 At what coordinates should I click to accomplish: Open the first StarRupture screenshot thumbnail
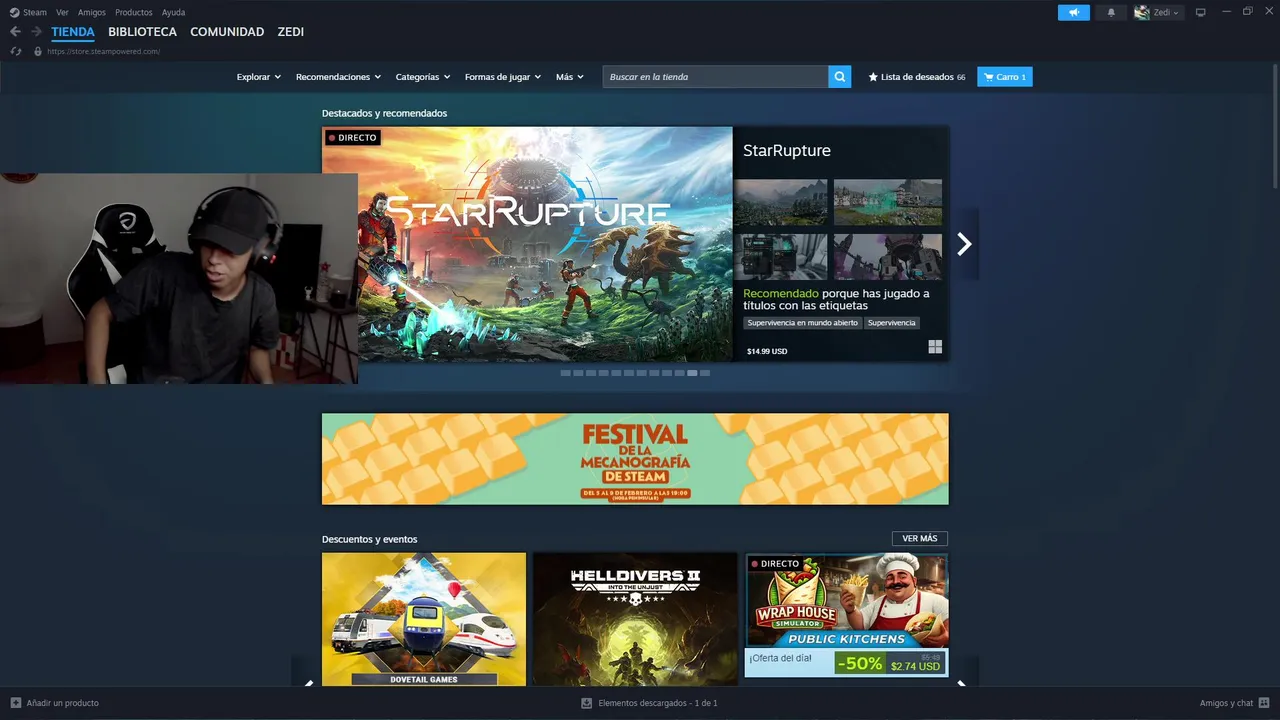point(781,203)
